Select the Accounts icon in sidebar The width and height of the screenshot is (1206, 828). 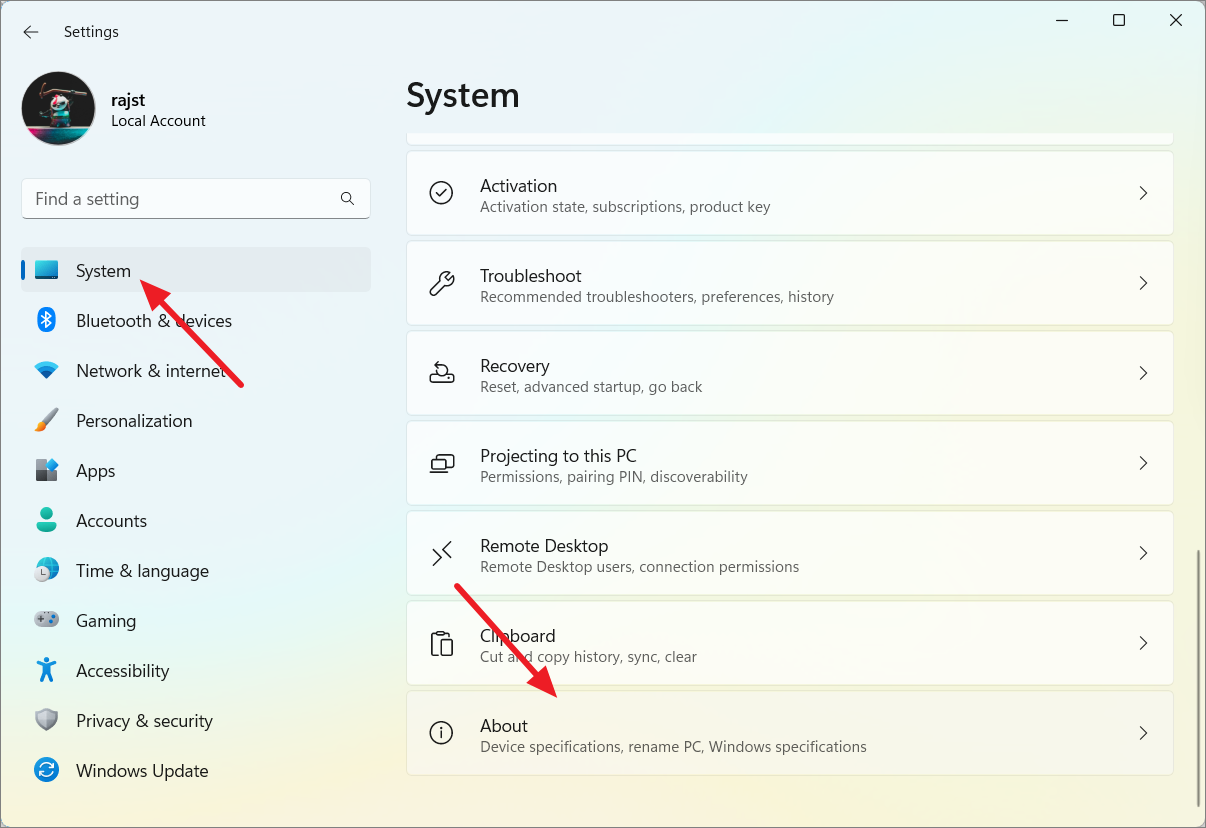coord(47,520)
